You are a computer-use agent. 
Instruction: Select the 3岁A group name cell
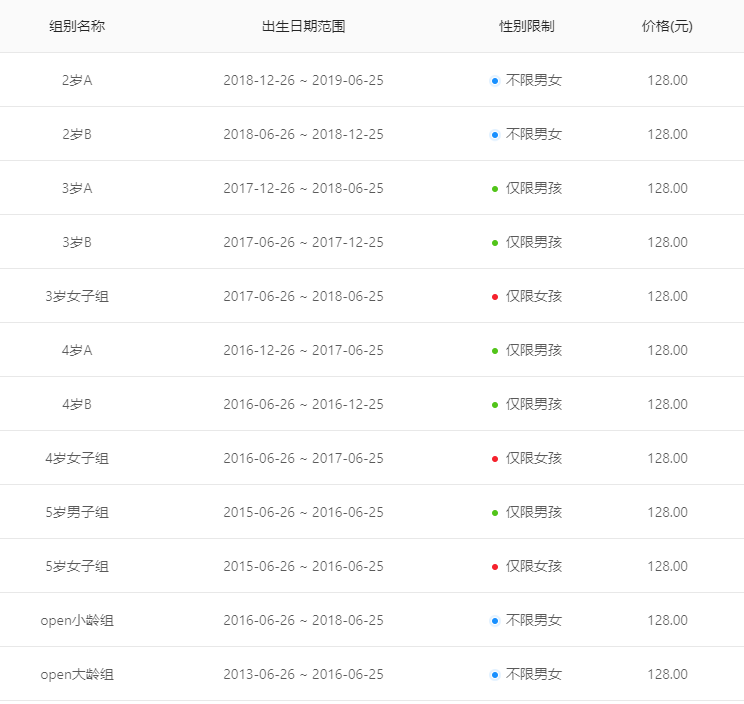(x=77, y=188)
